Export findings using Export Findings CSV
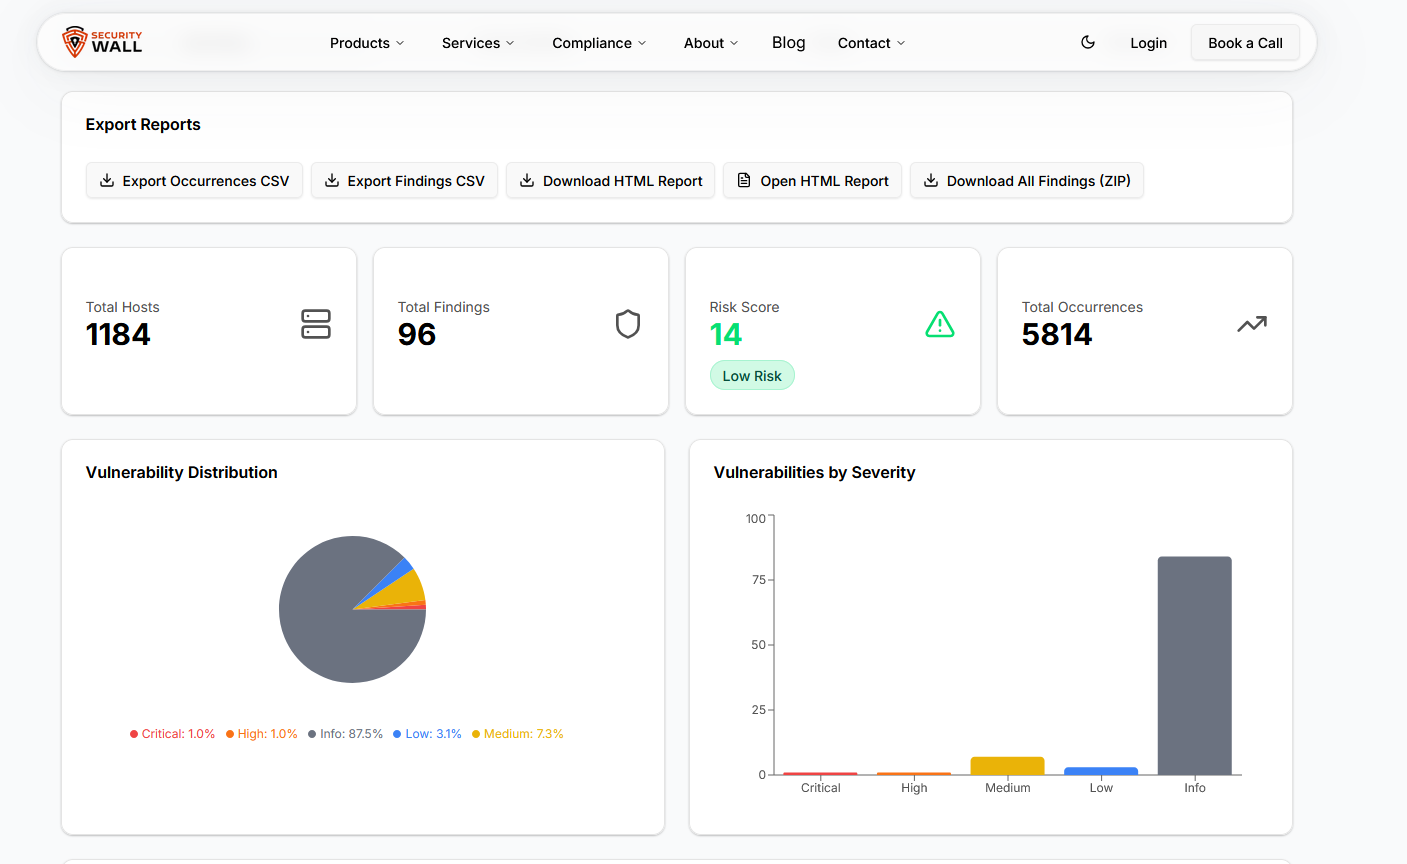1407x864 pixels. 404,181
